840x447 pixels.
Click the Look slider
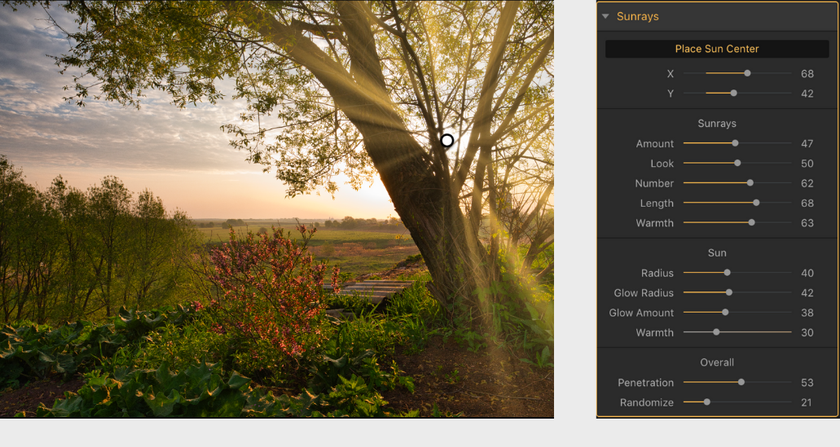pyautogui.click(x=737, y=163)
